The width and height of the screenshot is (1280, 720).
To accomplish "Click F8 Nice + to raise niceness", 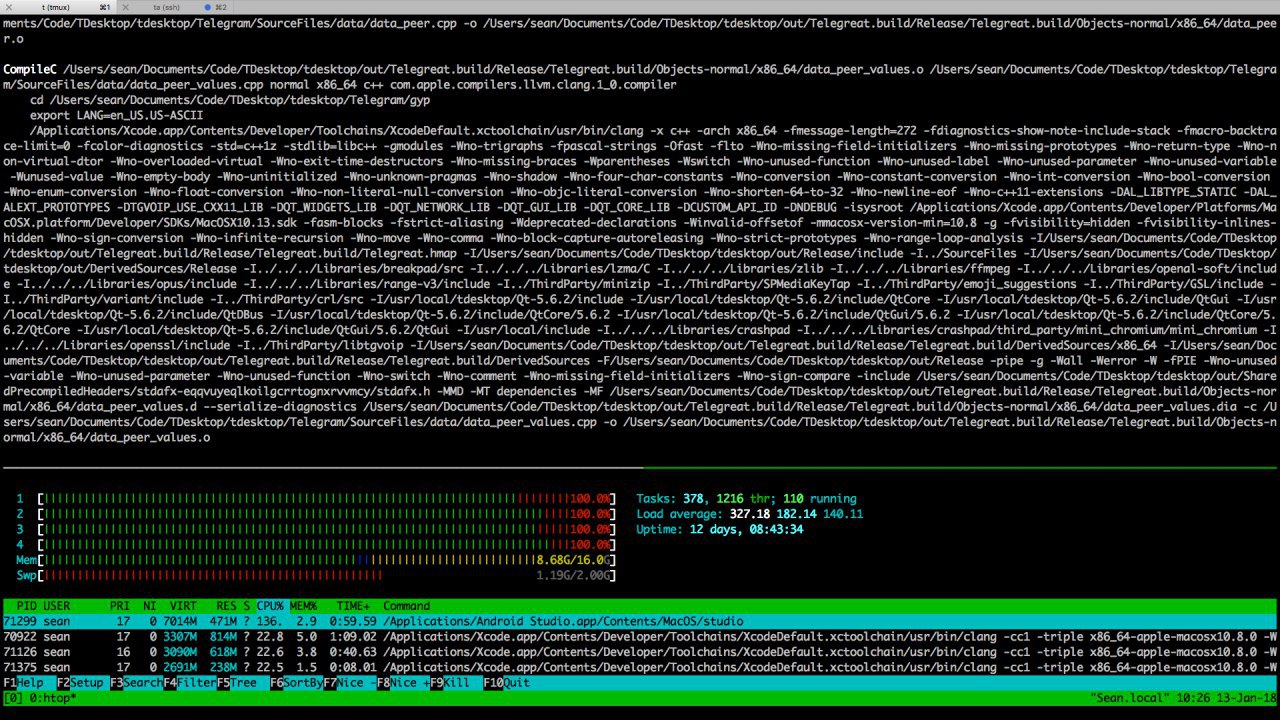I will [403, 683].
